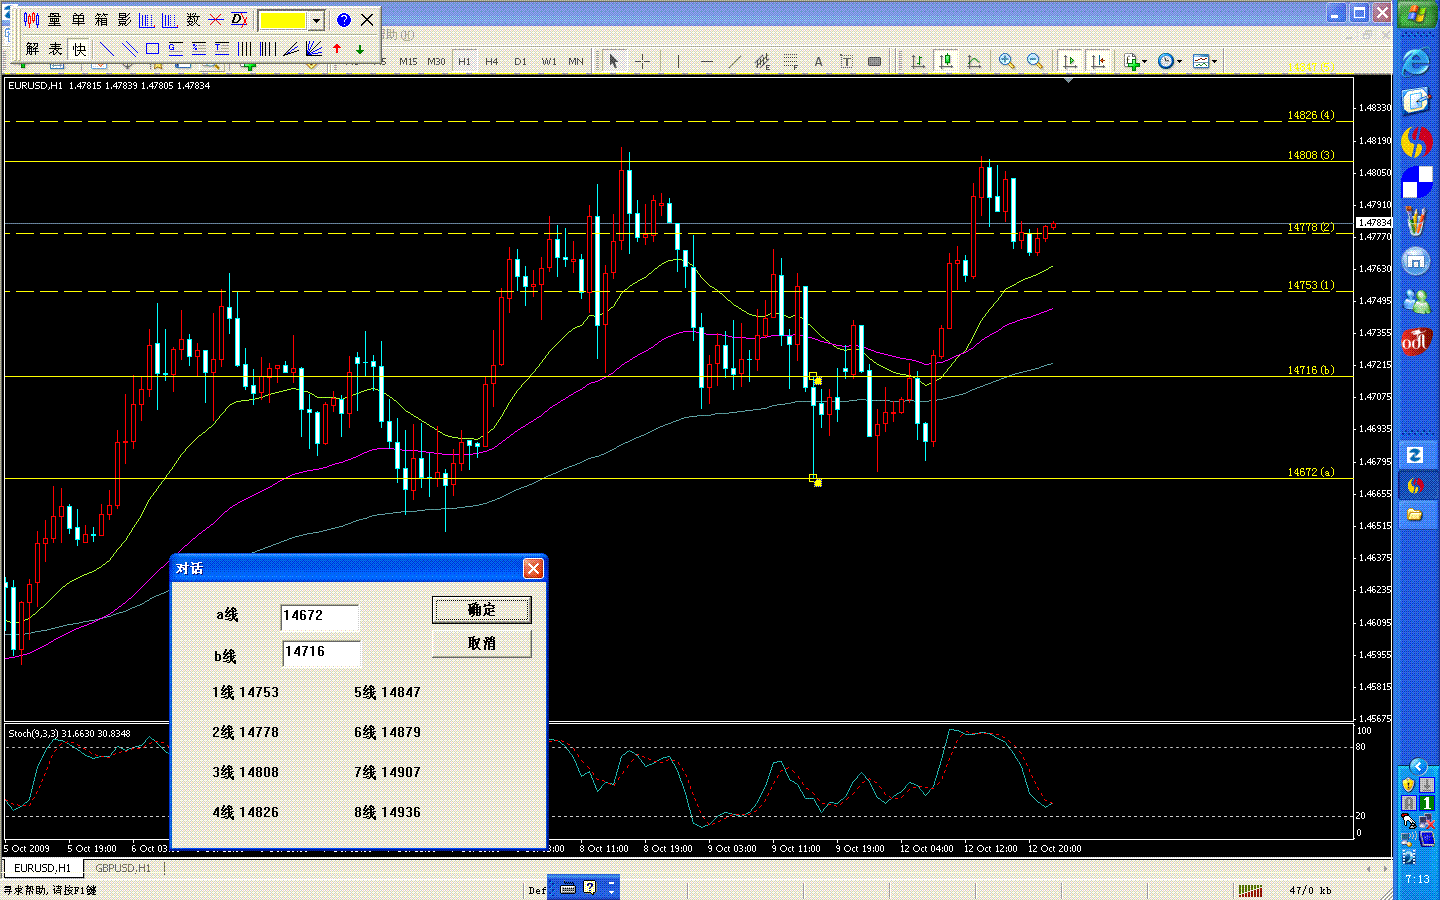
Task: Launch Internet Explorer from the side taskbar
Action: point(1415,62)
